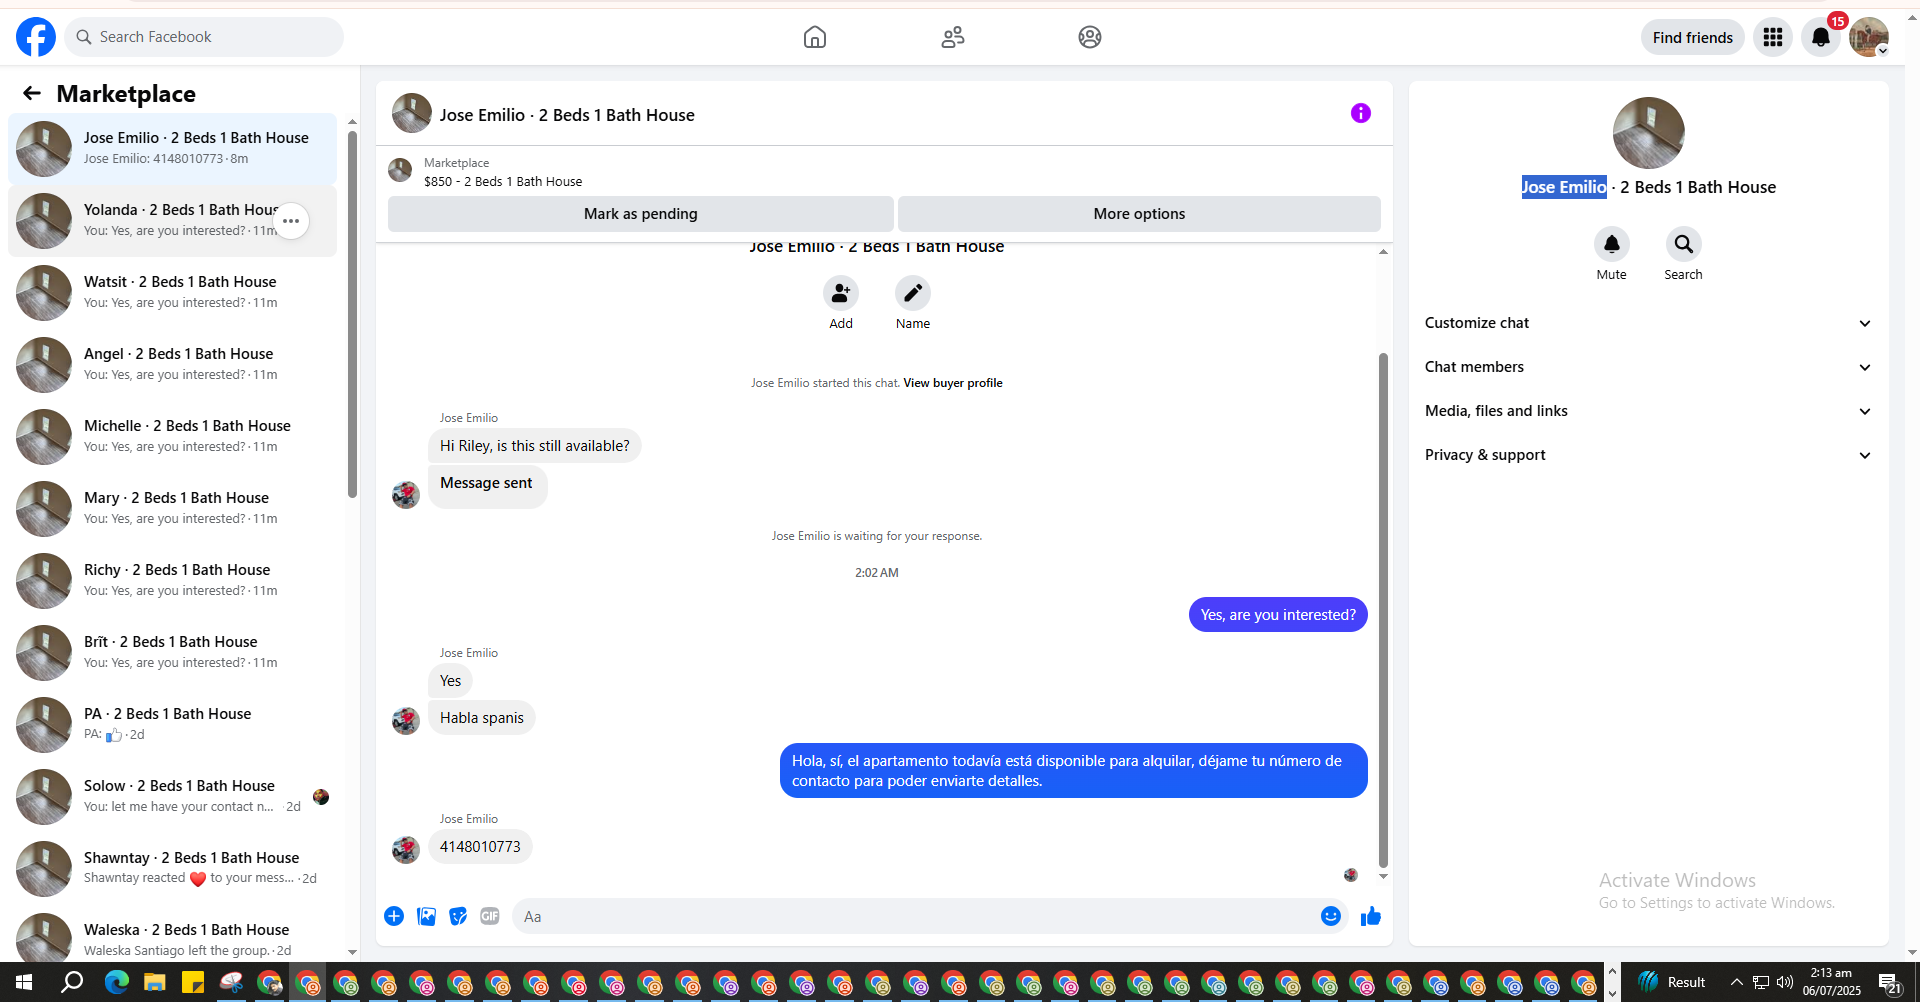Click Mark as pending button
The width and height of the screenshot is (1920, 1002).
(x=641, y=214)
